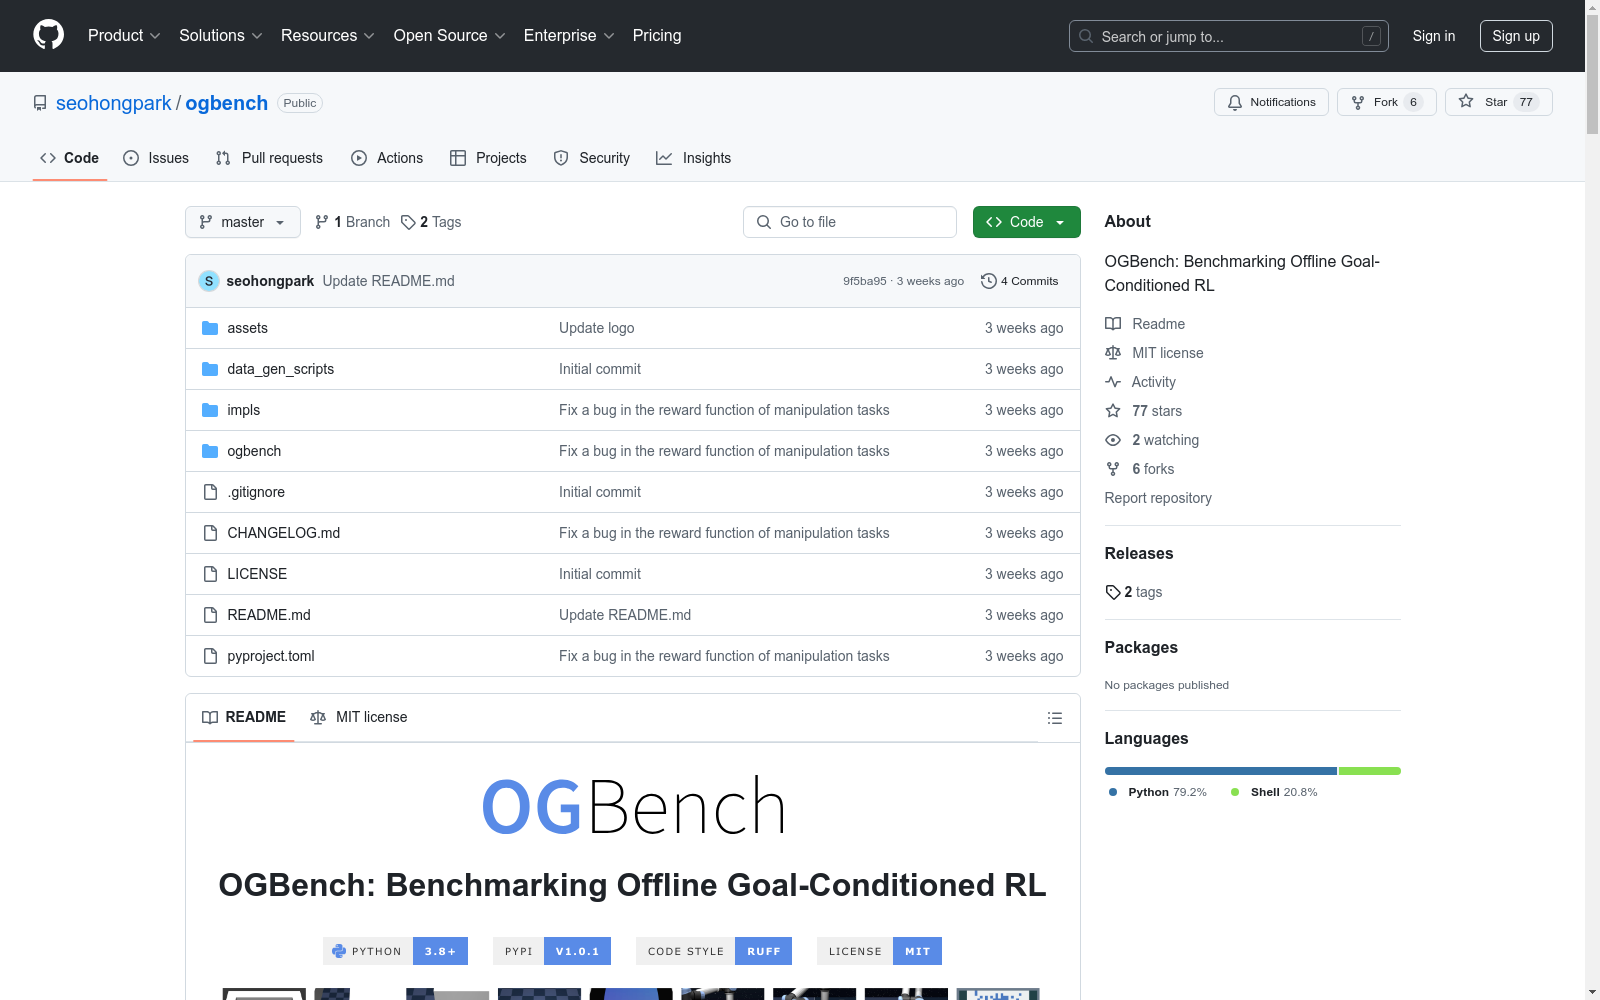Click the tags icon under Releases
Image resolution: width=1600 pixels, height=1000 pixels.
point(1113,592)
